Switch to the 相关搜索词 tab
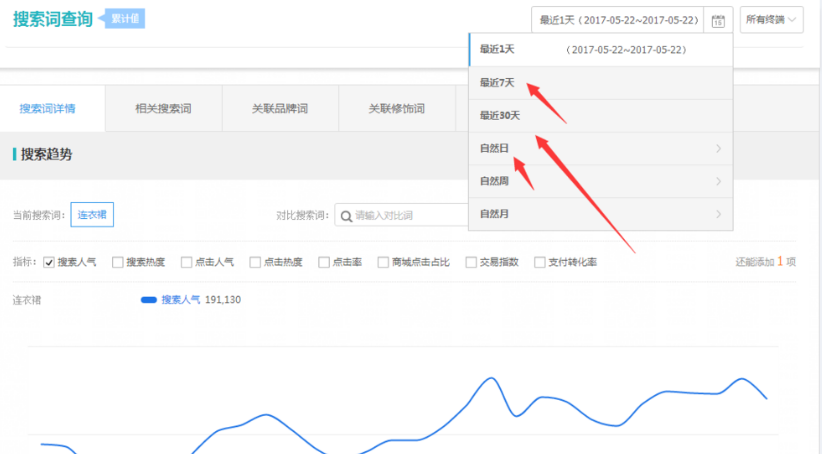 pyautogui.click(x=164, y=109)
